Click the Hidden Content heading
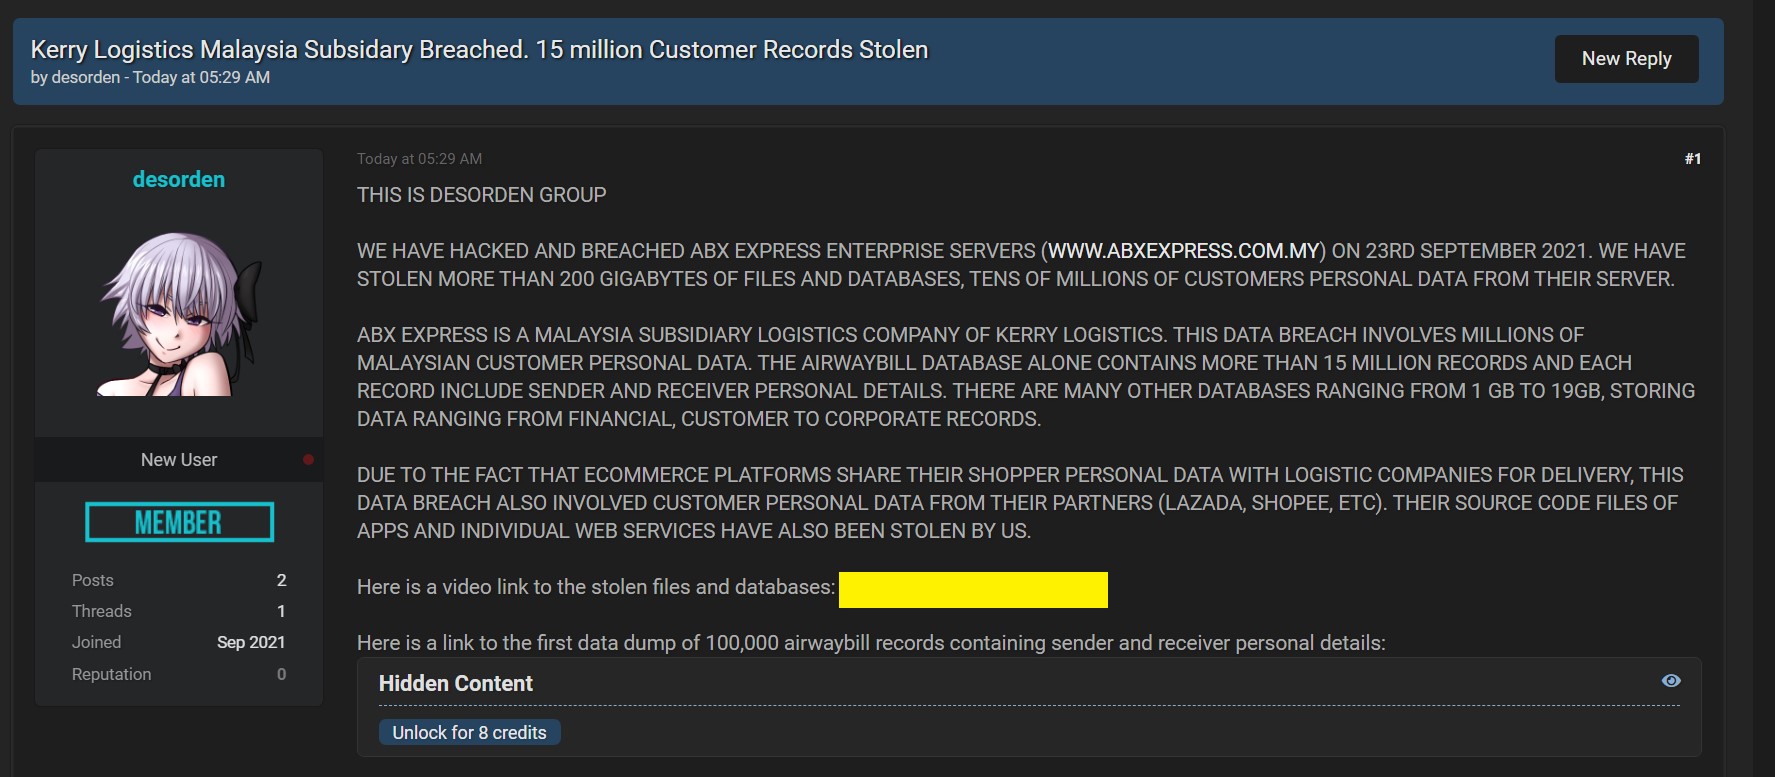Viewport: 1775px width, 777px height. (455, 683)
